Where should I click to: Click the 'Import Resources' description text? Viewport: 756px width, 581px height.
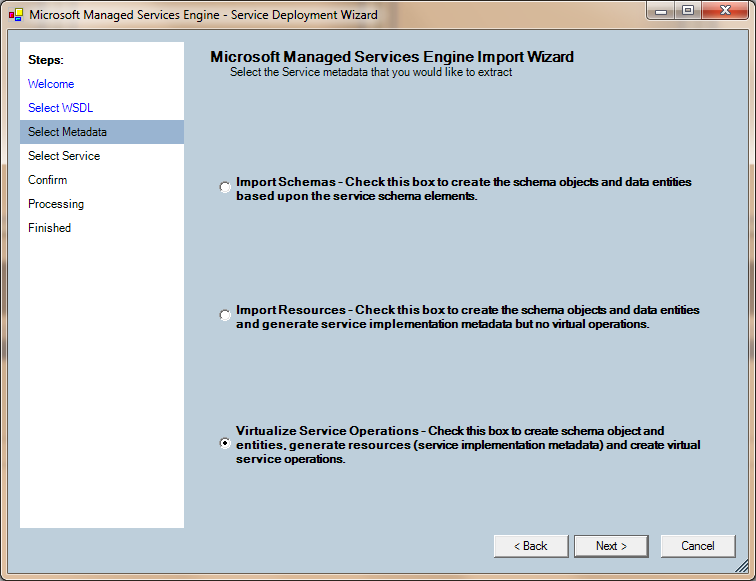click(468, 317)
